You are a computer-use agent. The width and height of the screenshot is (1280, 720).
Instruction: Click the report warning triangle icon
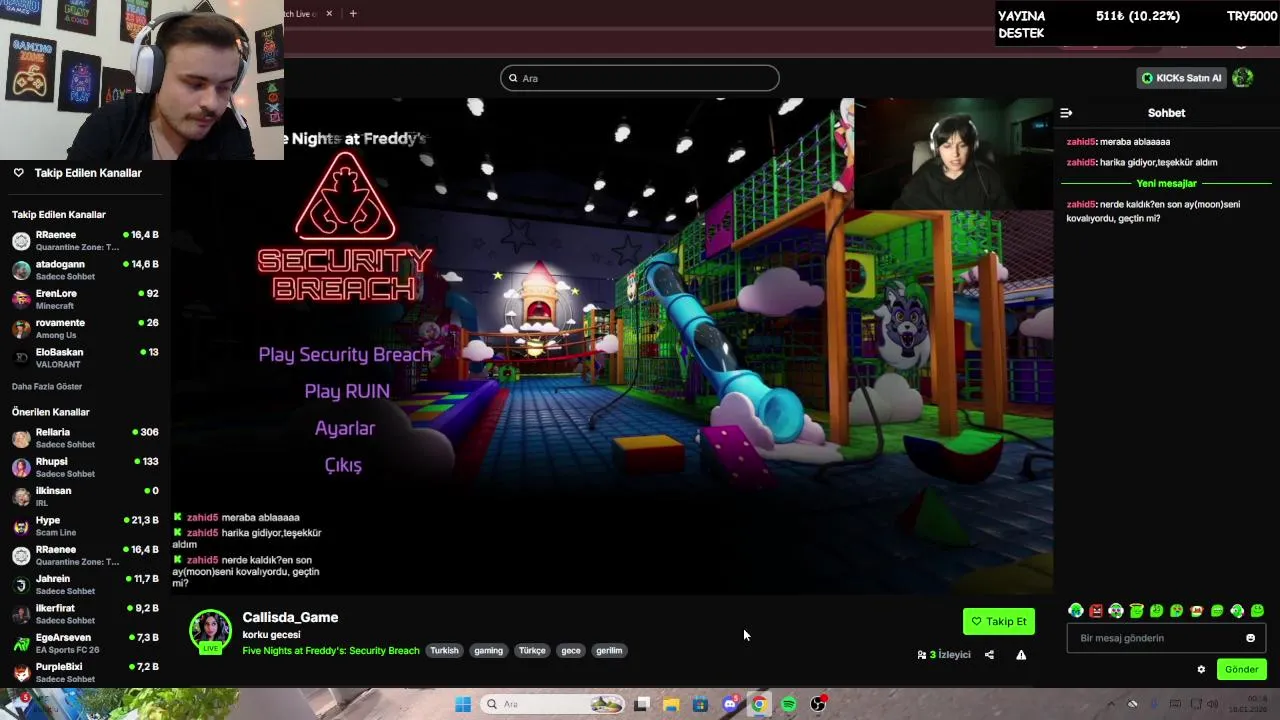click(1021, 655)
